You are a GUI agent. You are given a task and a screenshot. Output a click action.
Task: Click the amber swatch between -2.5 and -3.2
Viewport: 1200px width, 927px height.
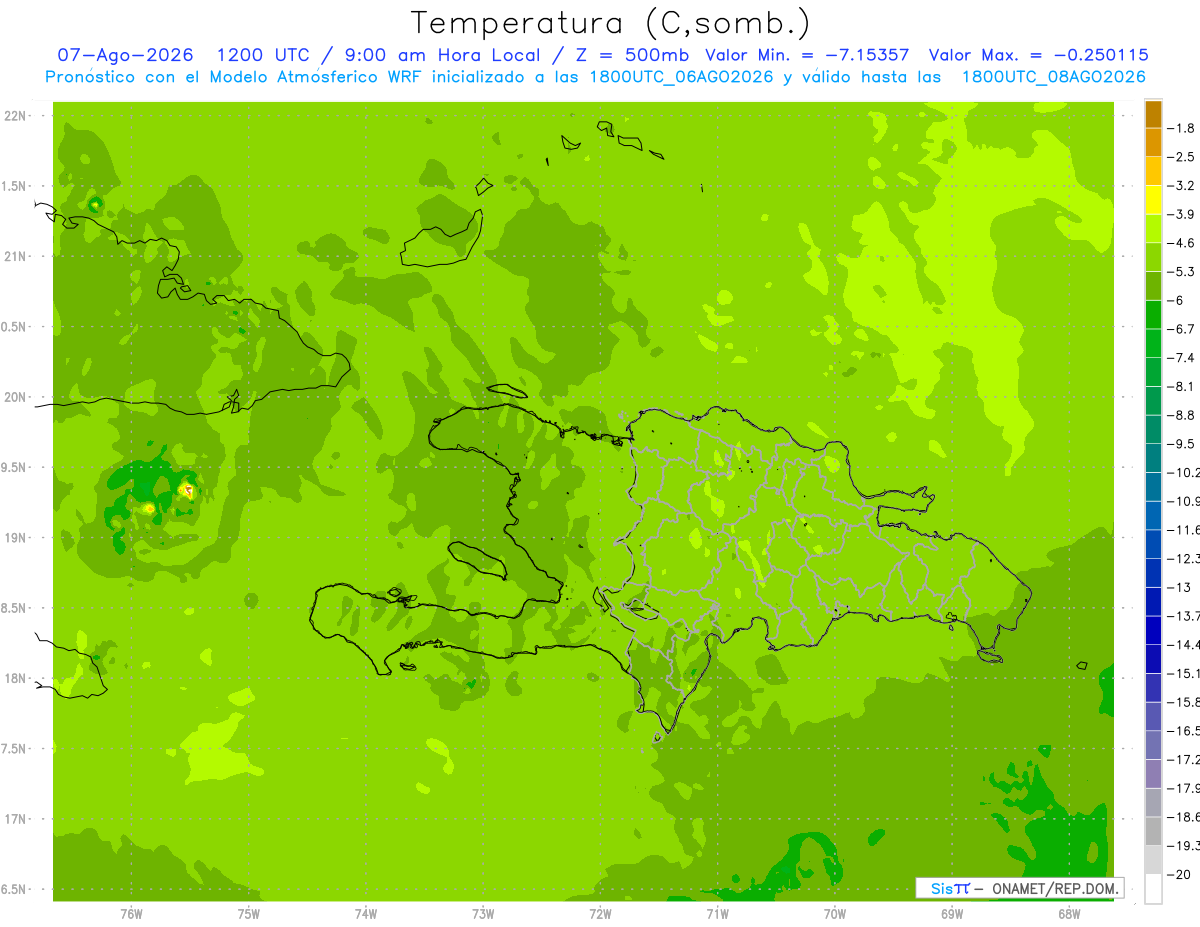coord(1153,171)
